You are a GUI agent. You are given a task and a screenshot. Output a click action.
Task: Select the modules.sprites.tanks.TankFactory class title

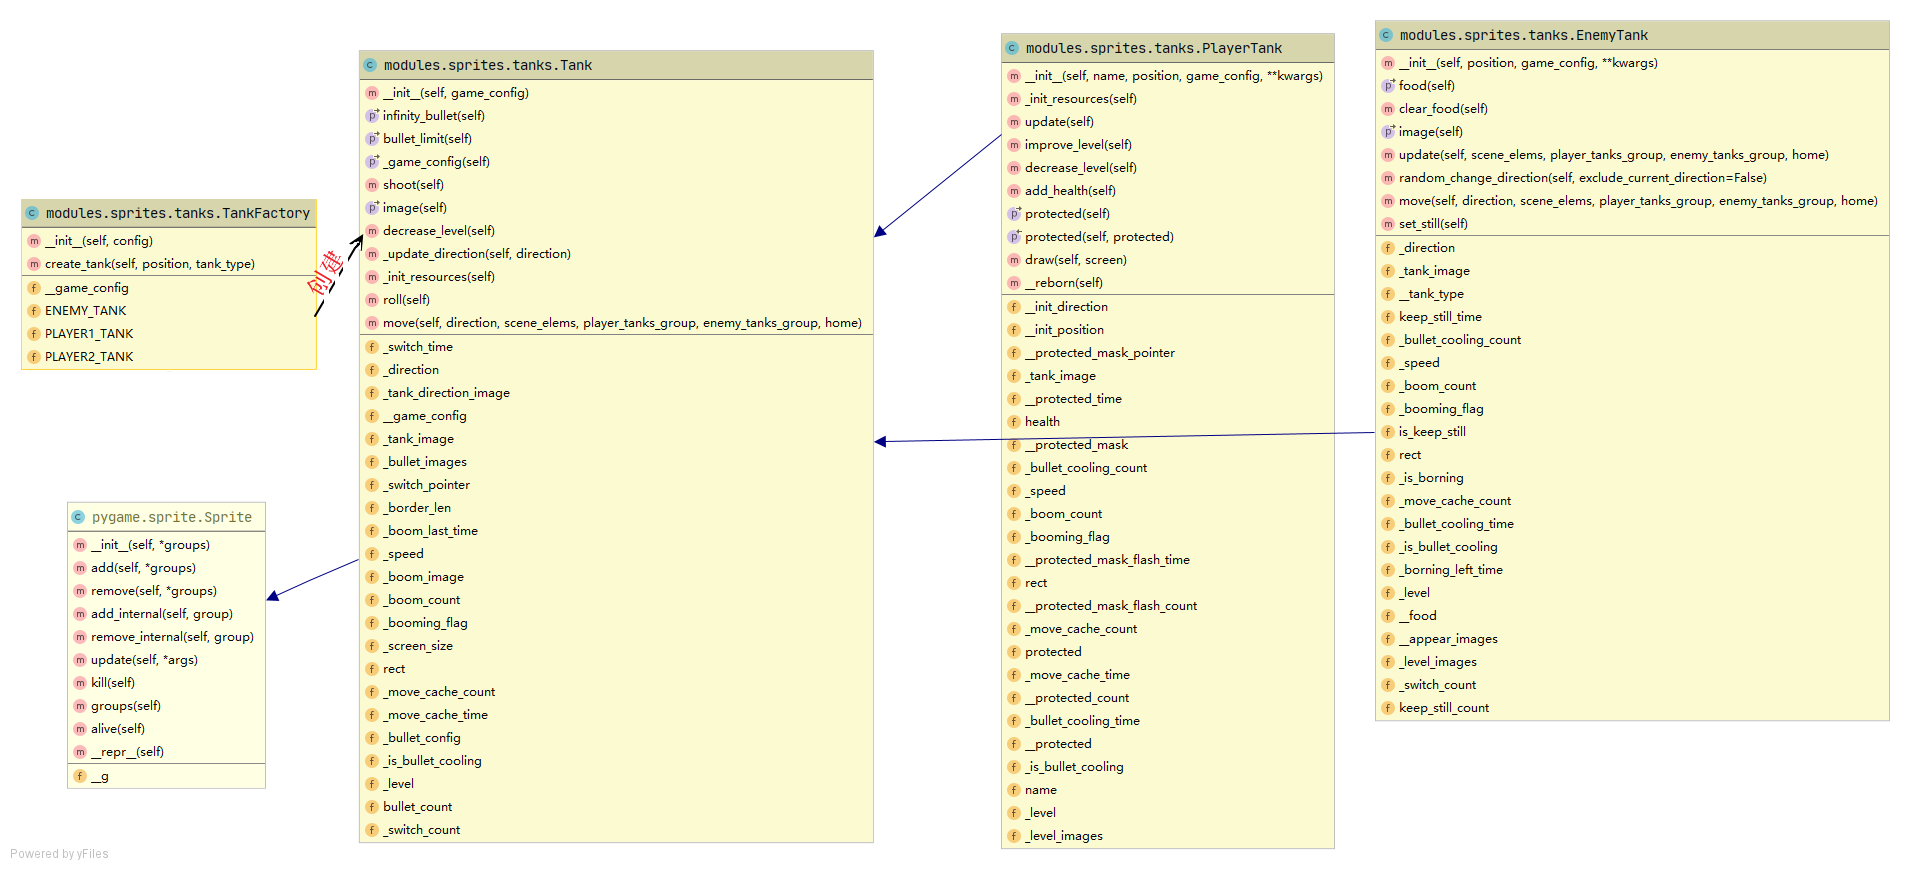pos(178,213)
